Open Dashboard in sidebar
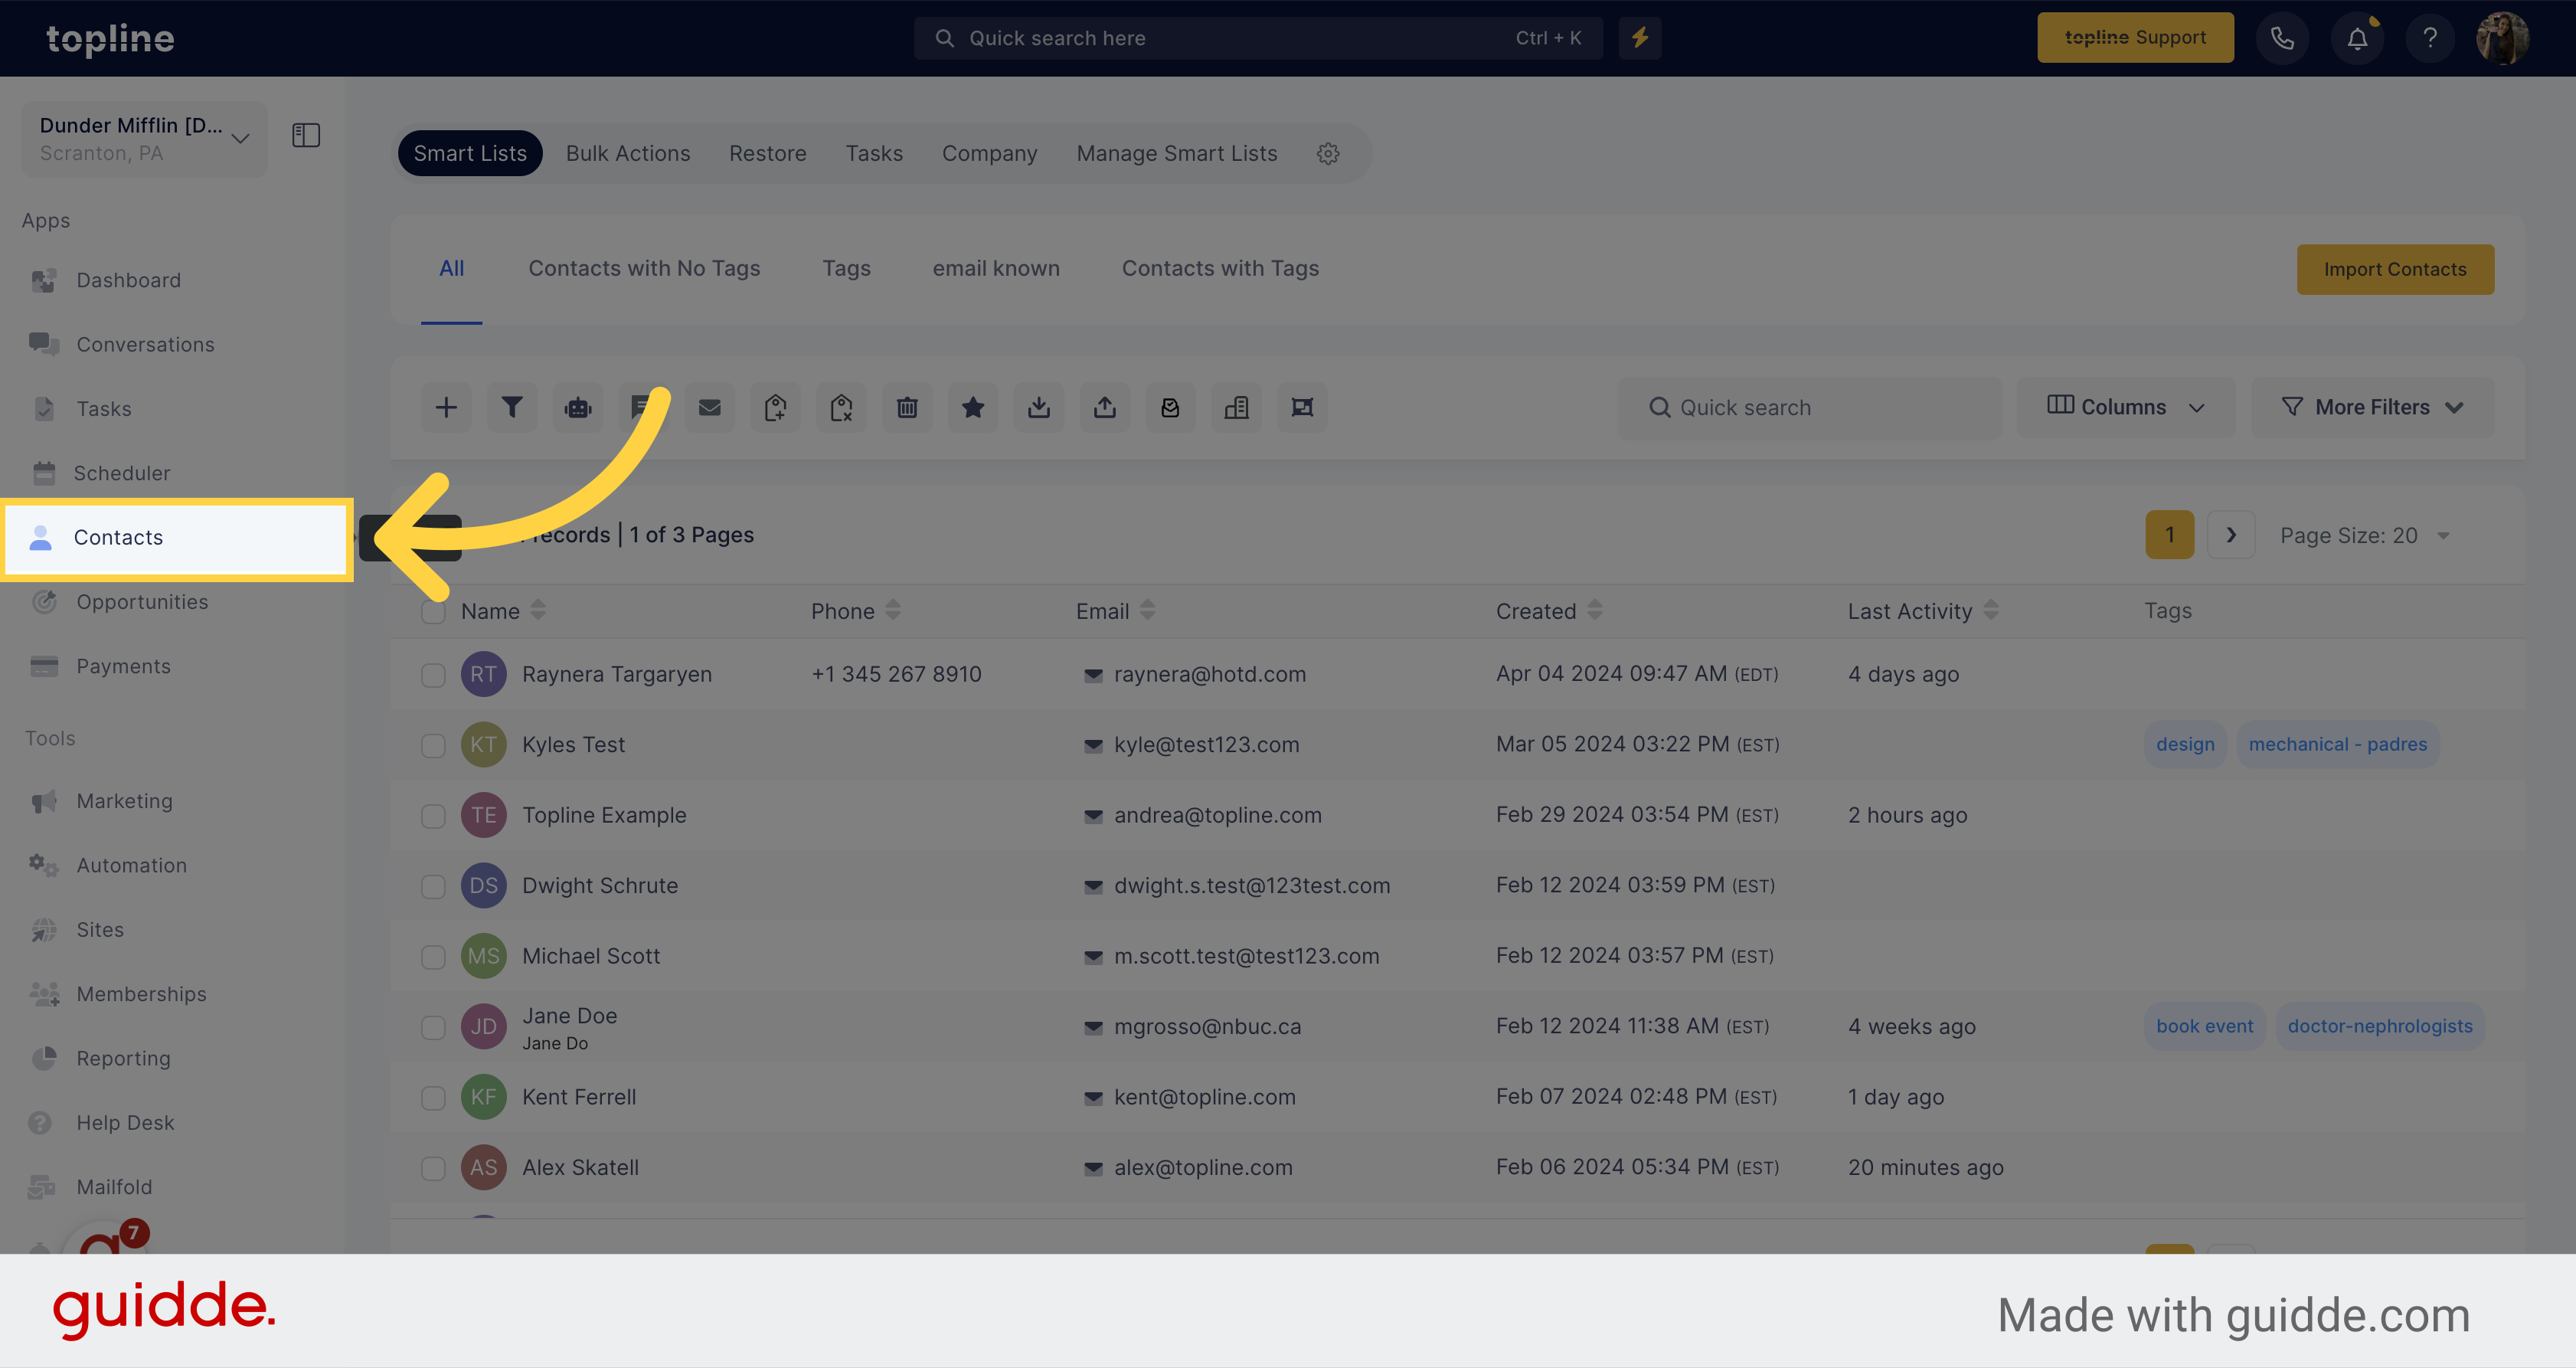Screen dimensions: 2576x1368 128,280
